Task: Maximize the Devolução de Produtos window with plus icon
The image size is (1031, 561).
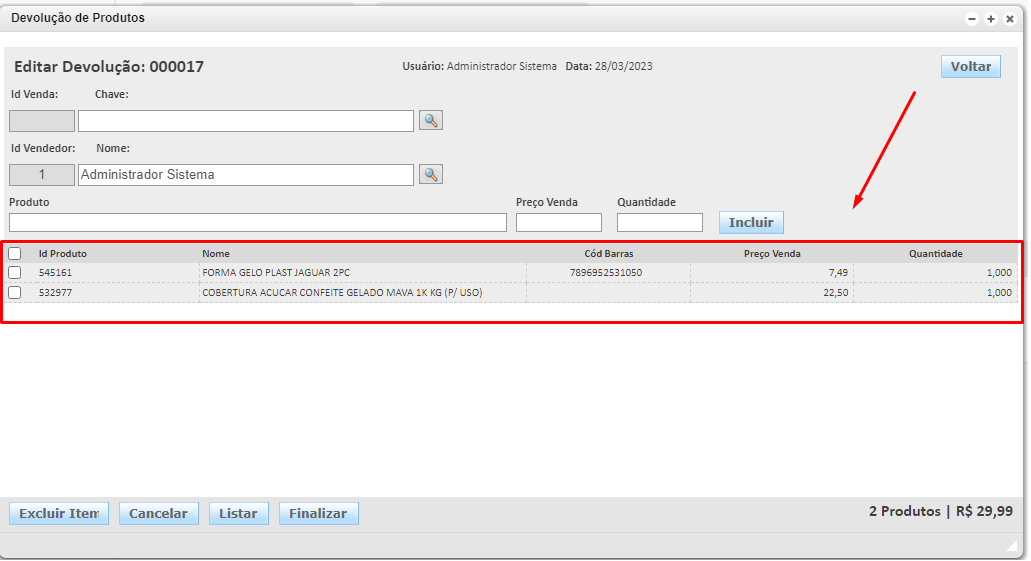Action: [x=990, y=19]
